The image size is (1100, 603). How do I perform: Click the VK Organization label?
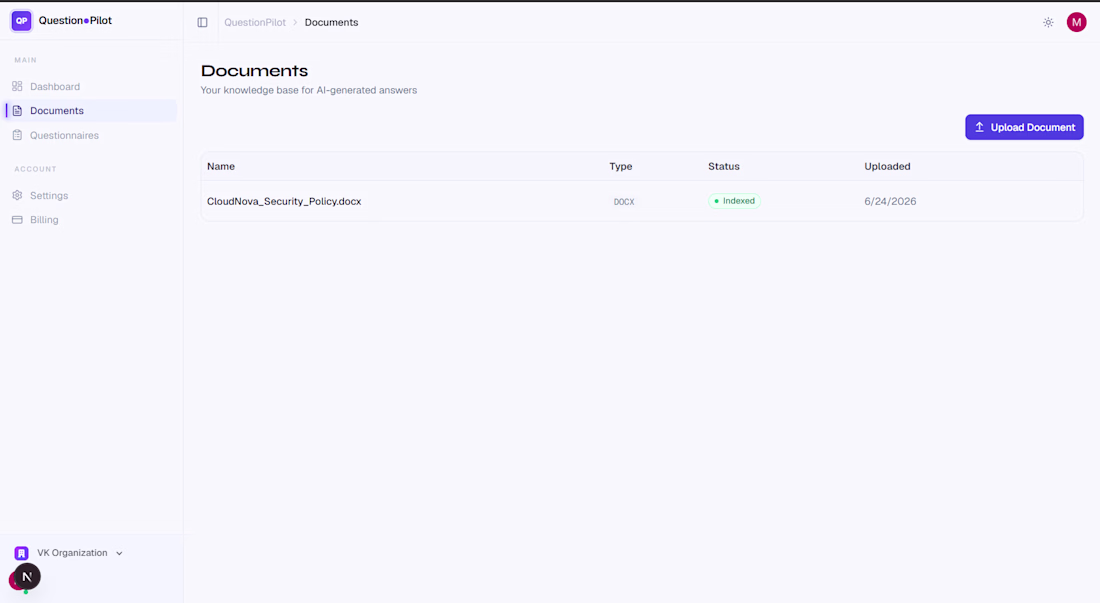72,553
